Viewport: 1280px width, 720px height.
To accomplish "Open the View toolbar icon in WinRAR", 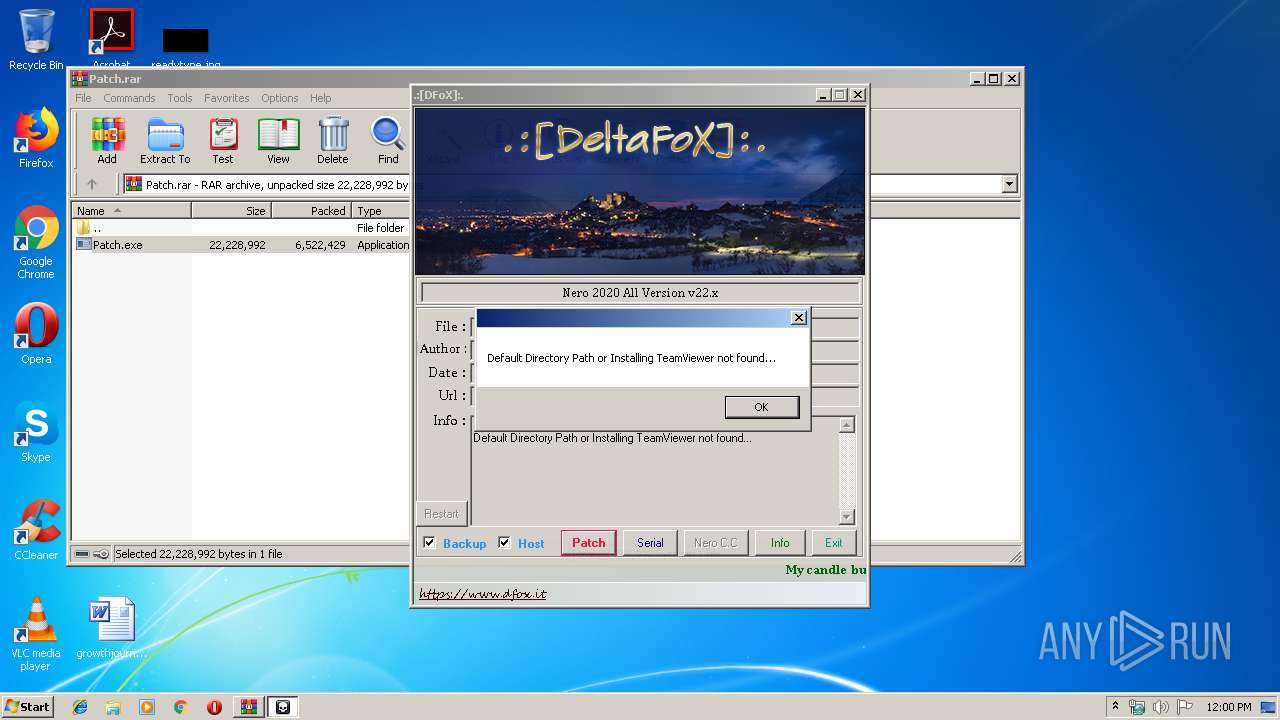I will 278,141.
